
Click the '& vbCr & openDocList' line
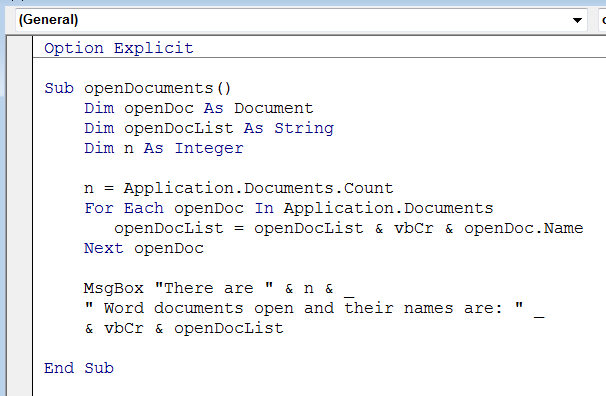184,329
